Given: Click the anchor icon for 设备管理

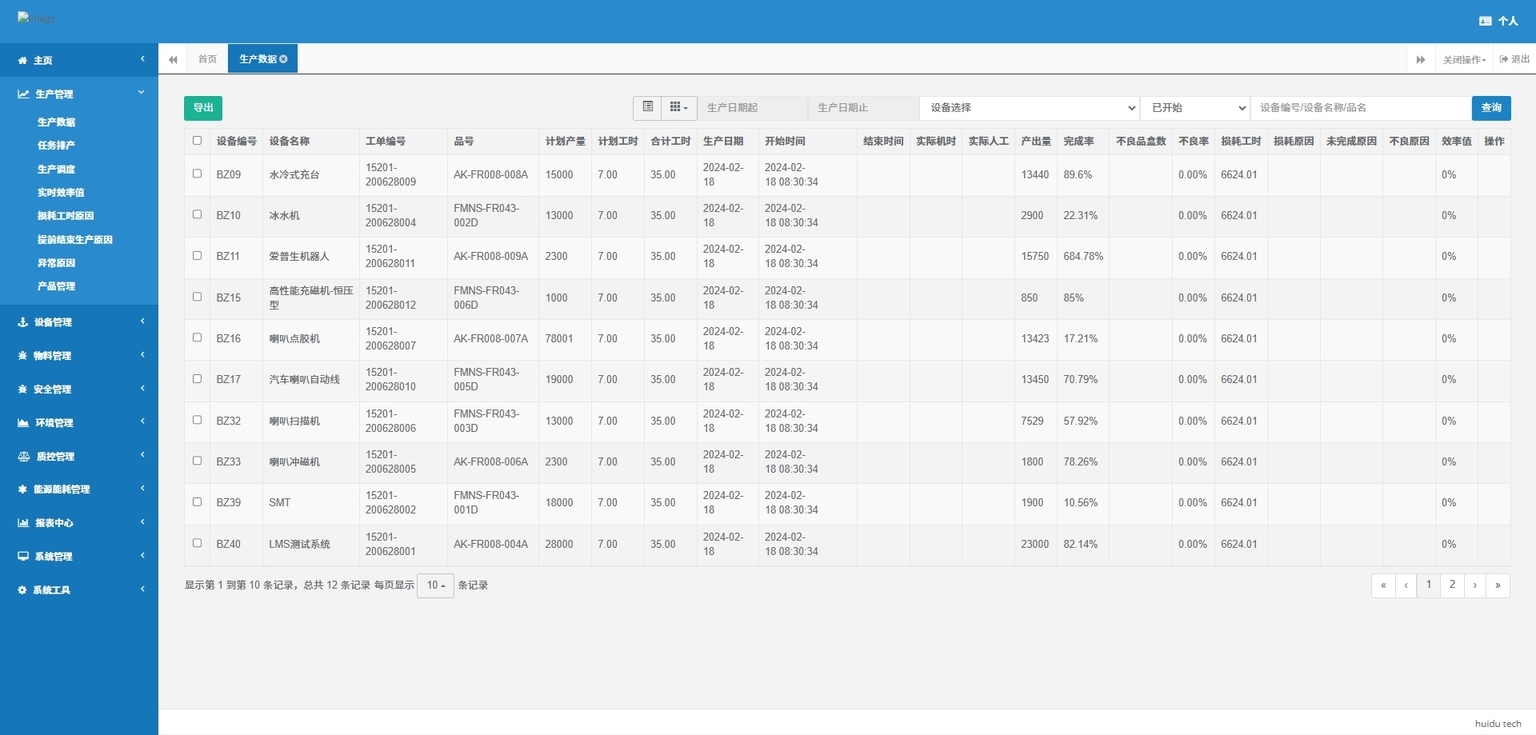Looking at the screenshot, I should (x=23, y=322).
